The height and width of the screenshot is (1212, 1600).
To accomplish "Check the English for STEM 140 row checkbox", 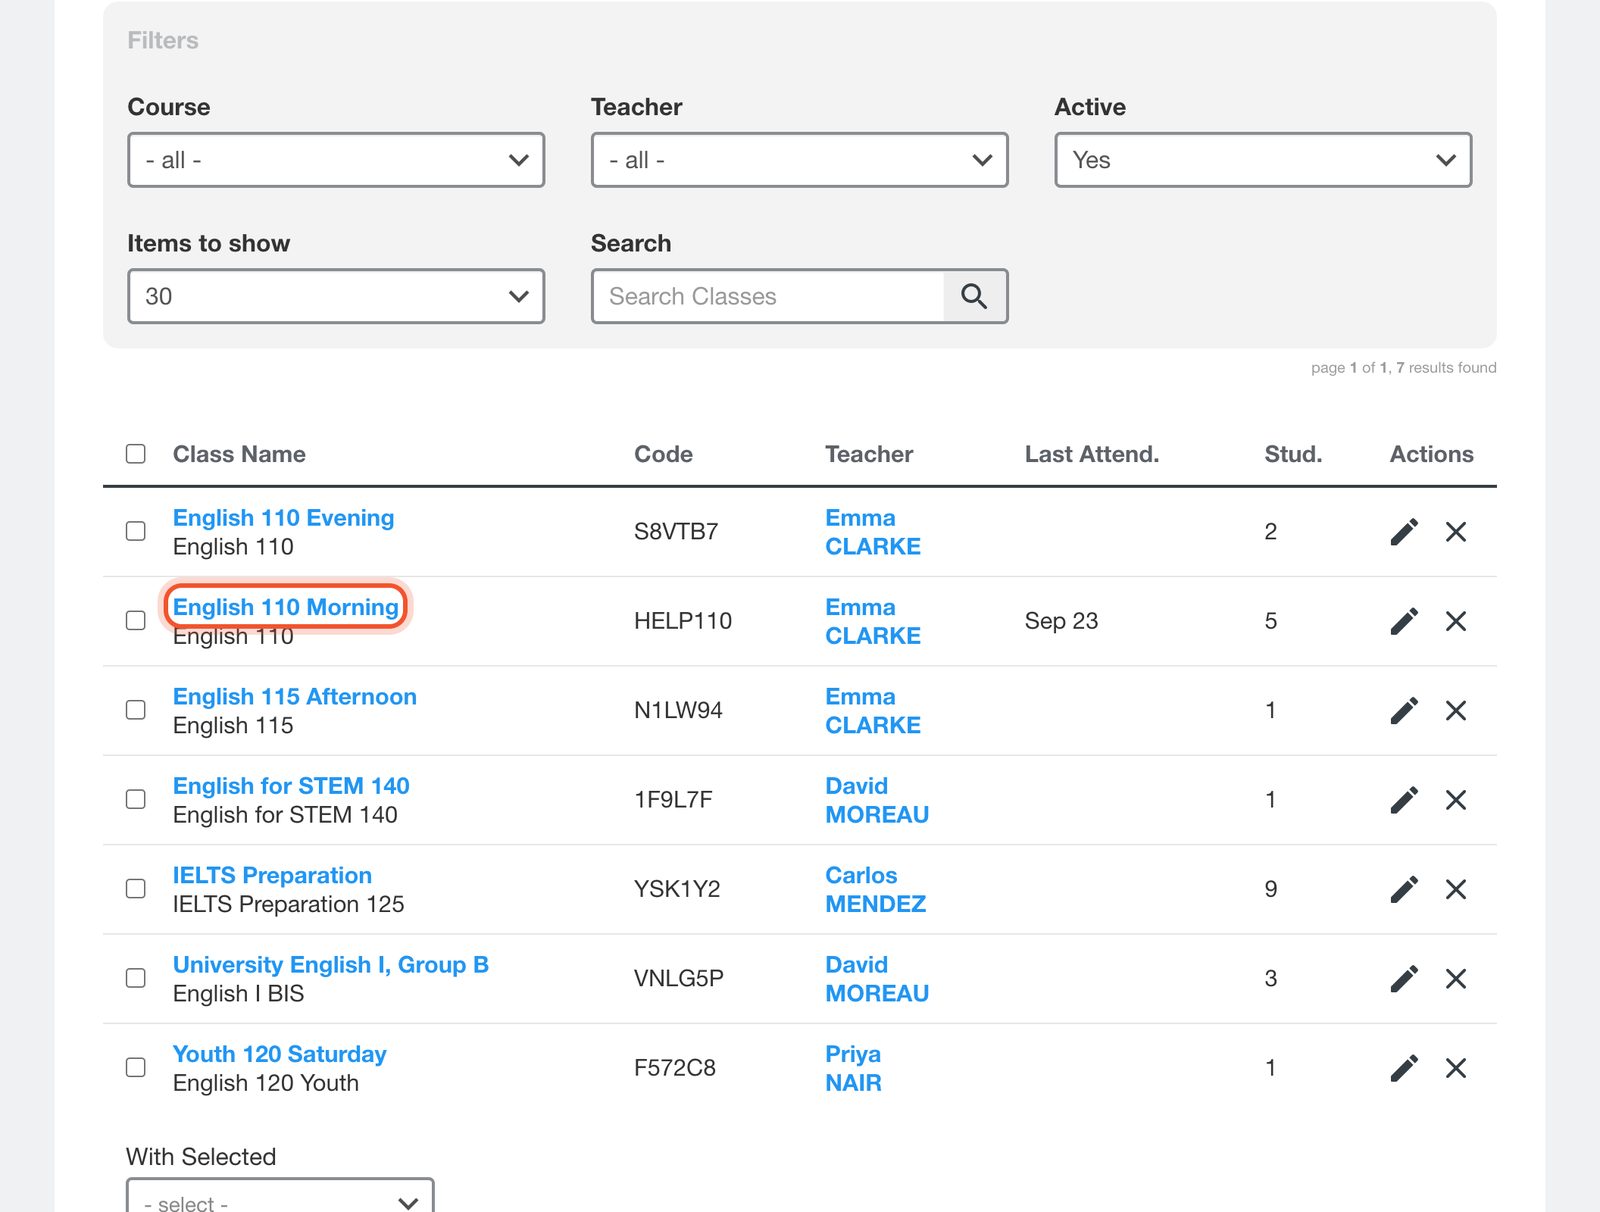I will [x=136, y=799].
